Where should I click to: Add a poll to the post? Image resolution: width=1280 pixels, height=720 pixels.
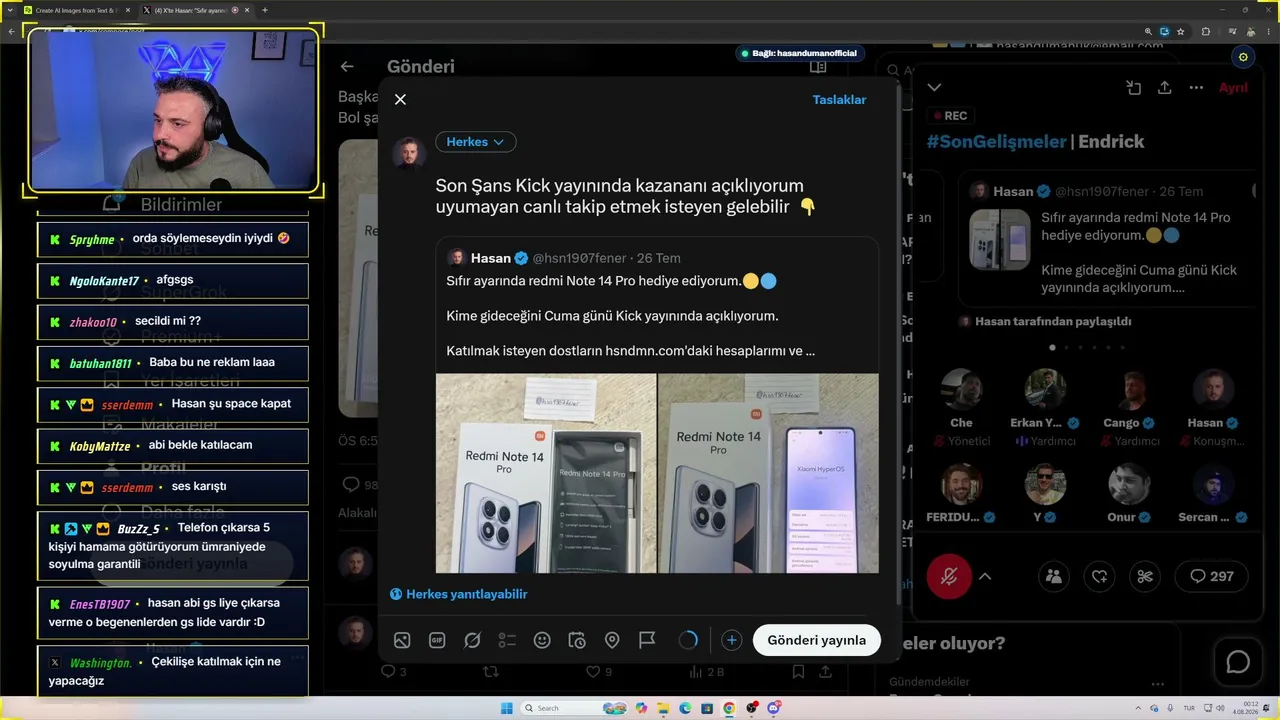pos(507,640)
